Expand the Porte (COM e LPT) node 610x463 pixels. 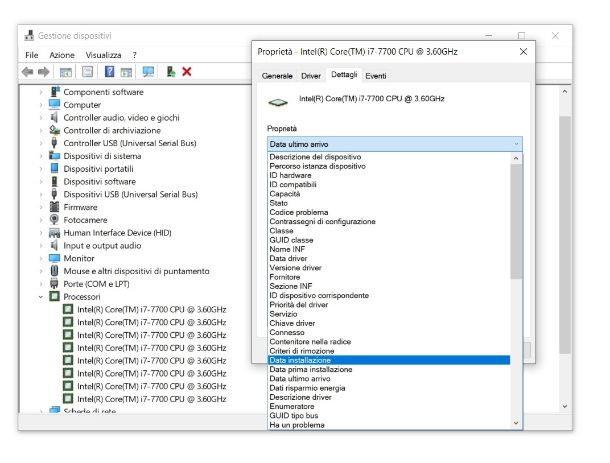pos(41,284)
